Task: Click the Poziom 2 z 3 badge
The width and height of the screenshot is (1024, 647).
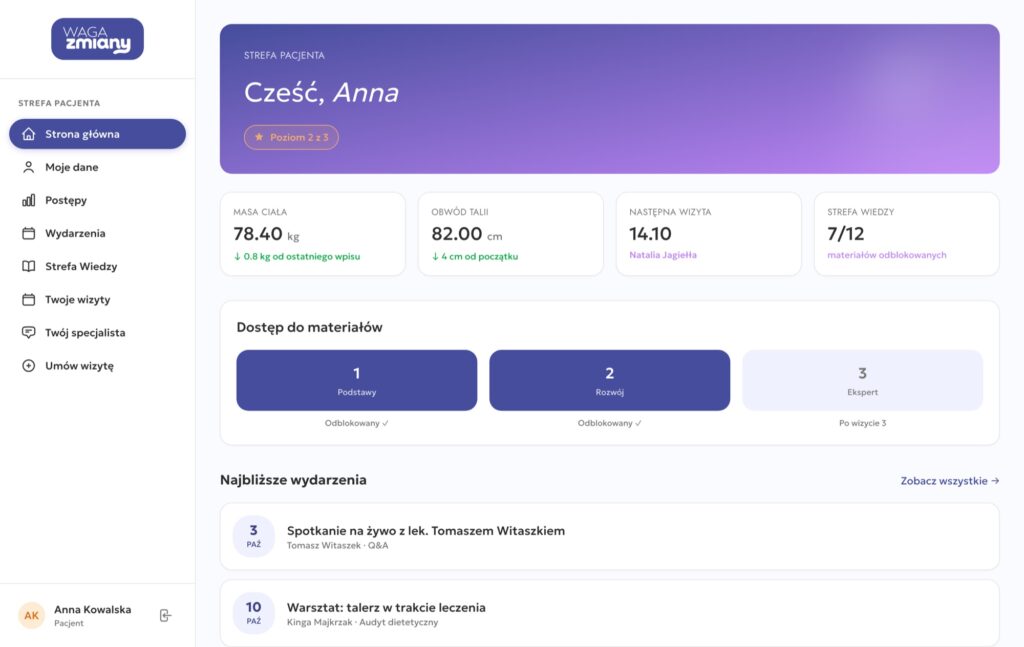Action: [x=291, y=137]
